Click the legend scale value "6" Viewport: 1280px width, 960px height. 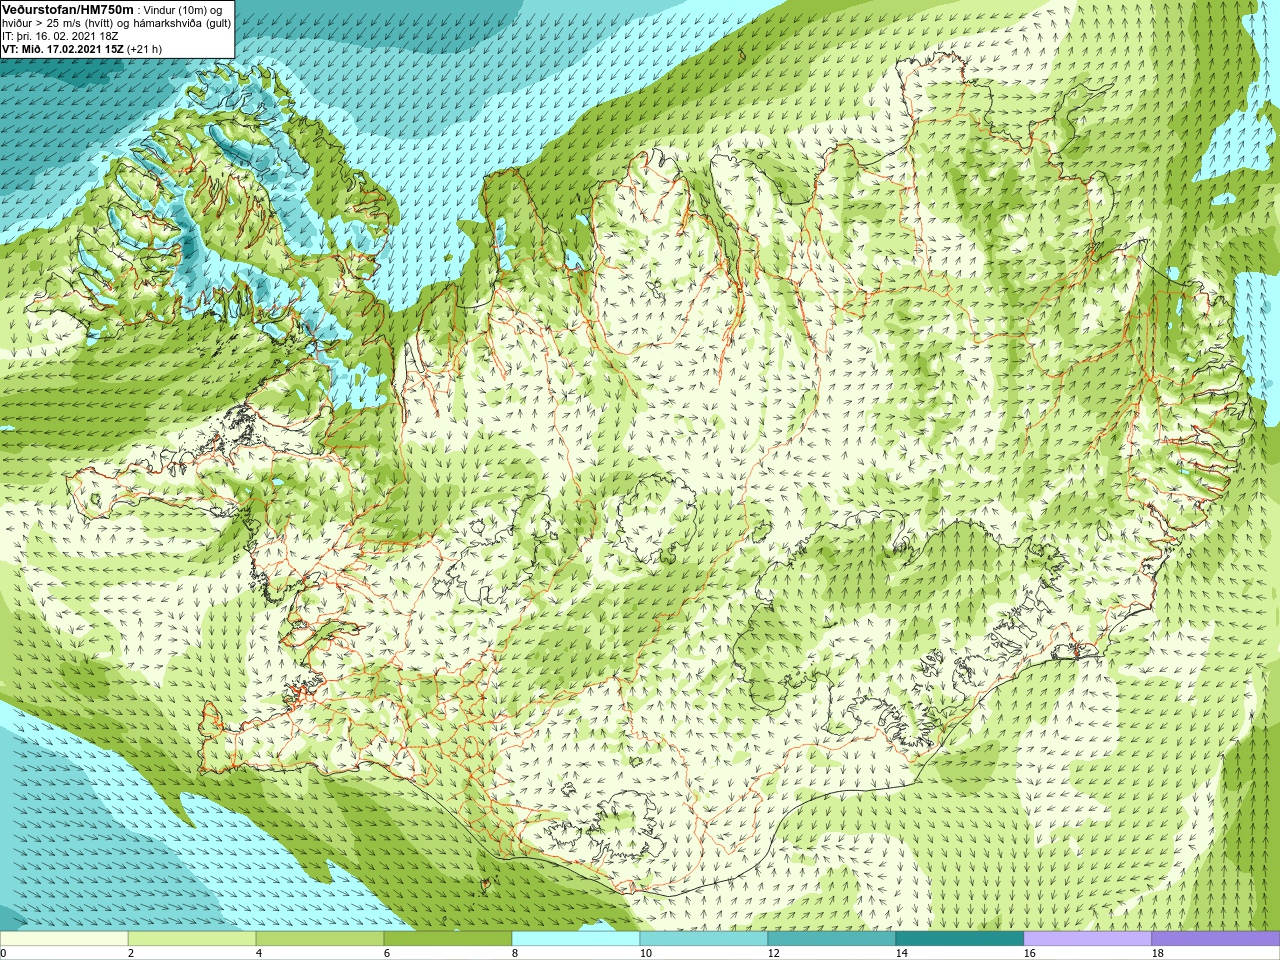[387, 953]
